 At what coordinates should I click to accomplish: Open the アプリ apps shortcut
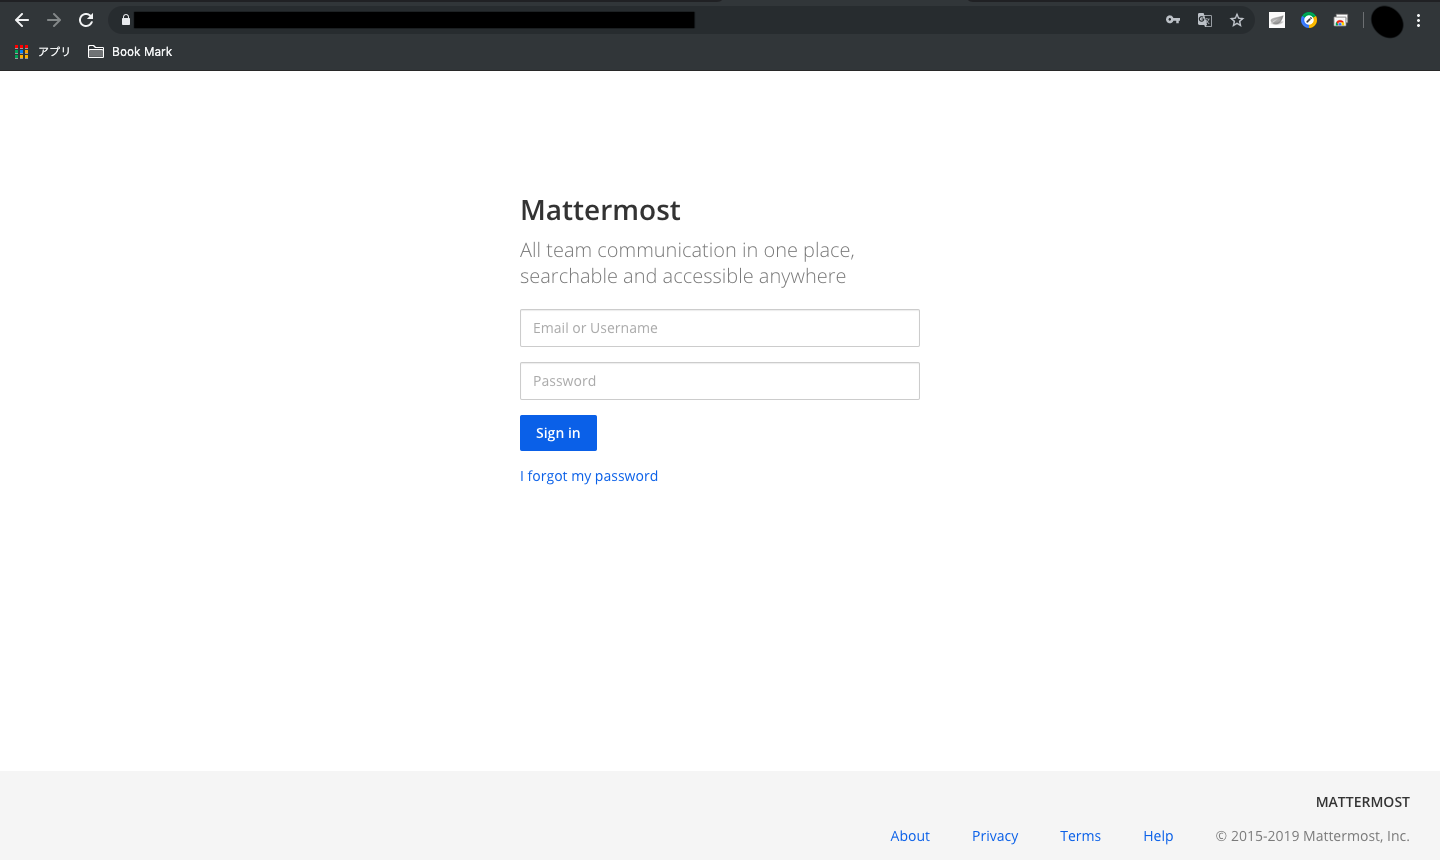43,52
